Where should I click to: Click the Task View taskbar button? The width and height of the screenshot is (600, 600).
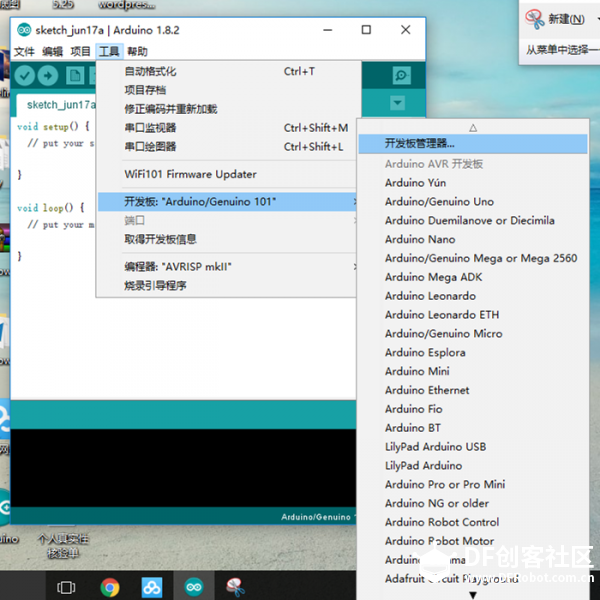(x=66, y=587)
